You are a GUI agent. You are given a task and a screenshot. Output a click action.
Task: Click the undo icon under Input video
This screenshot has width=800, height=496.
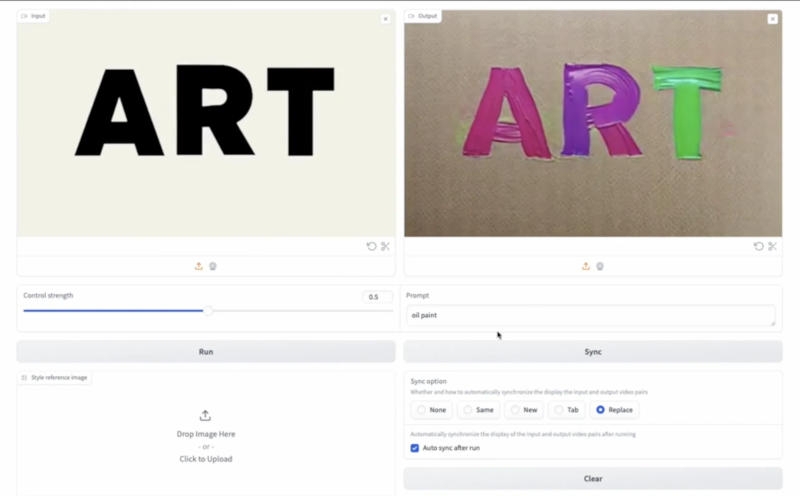(372, 246)
